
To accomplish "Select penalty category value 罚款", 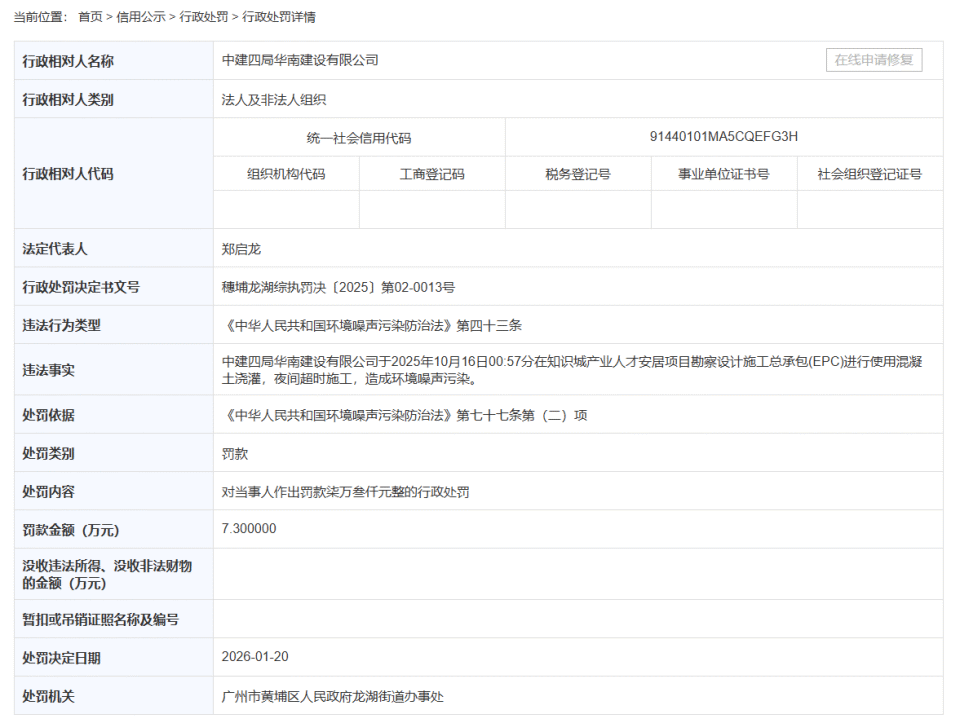I will (234, 454).
